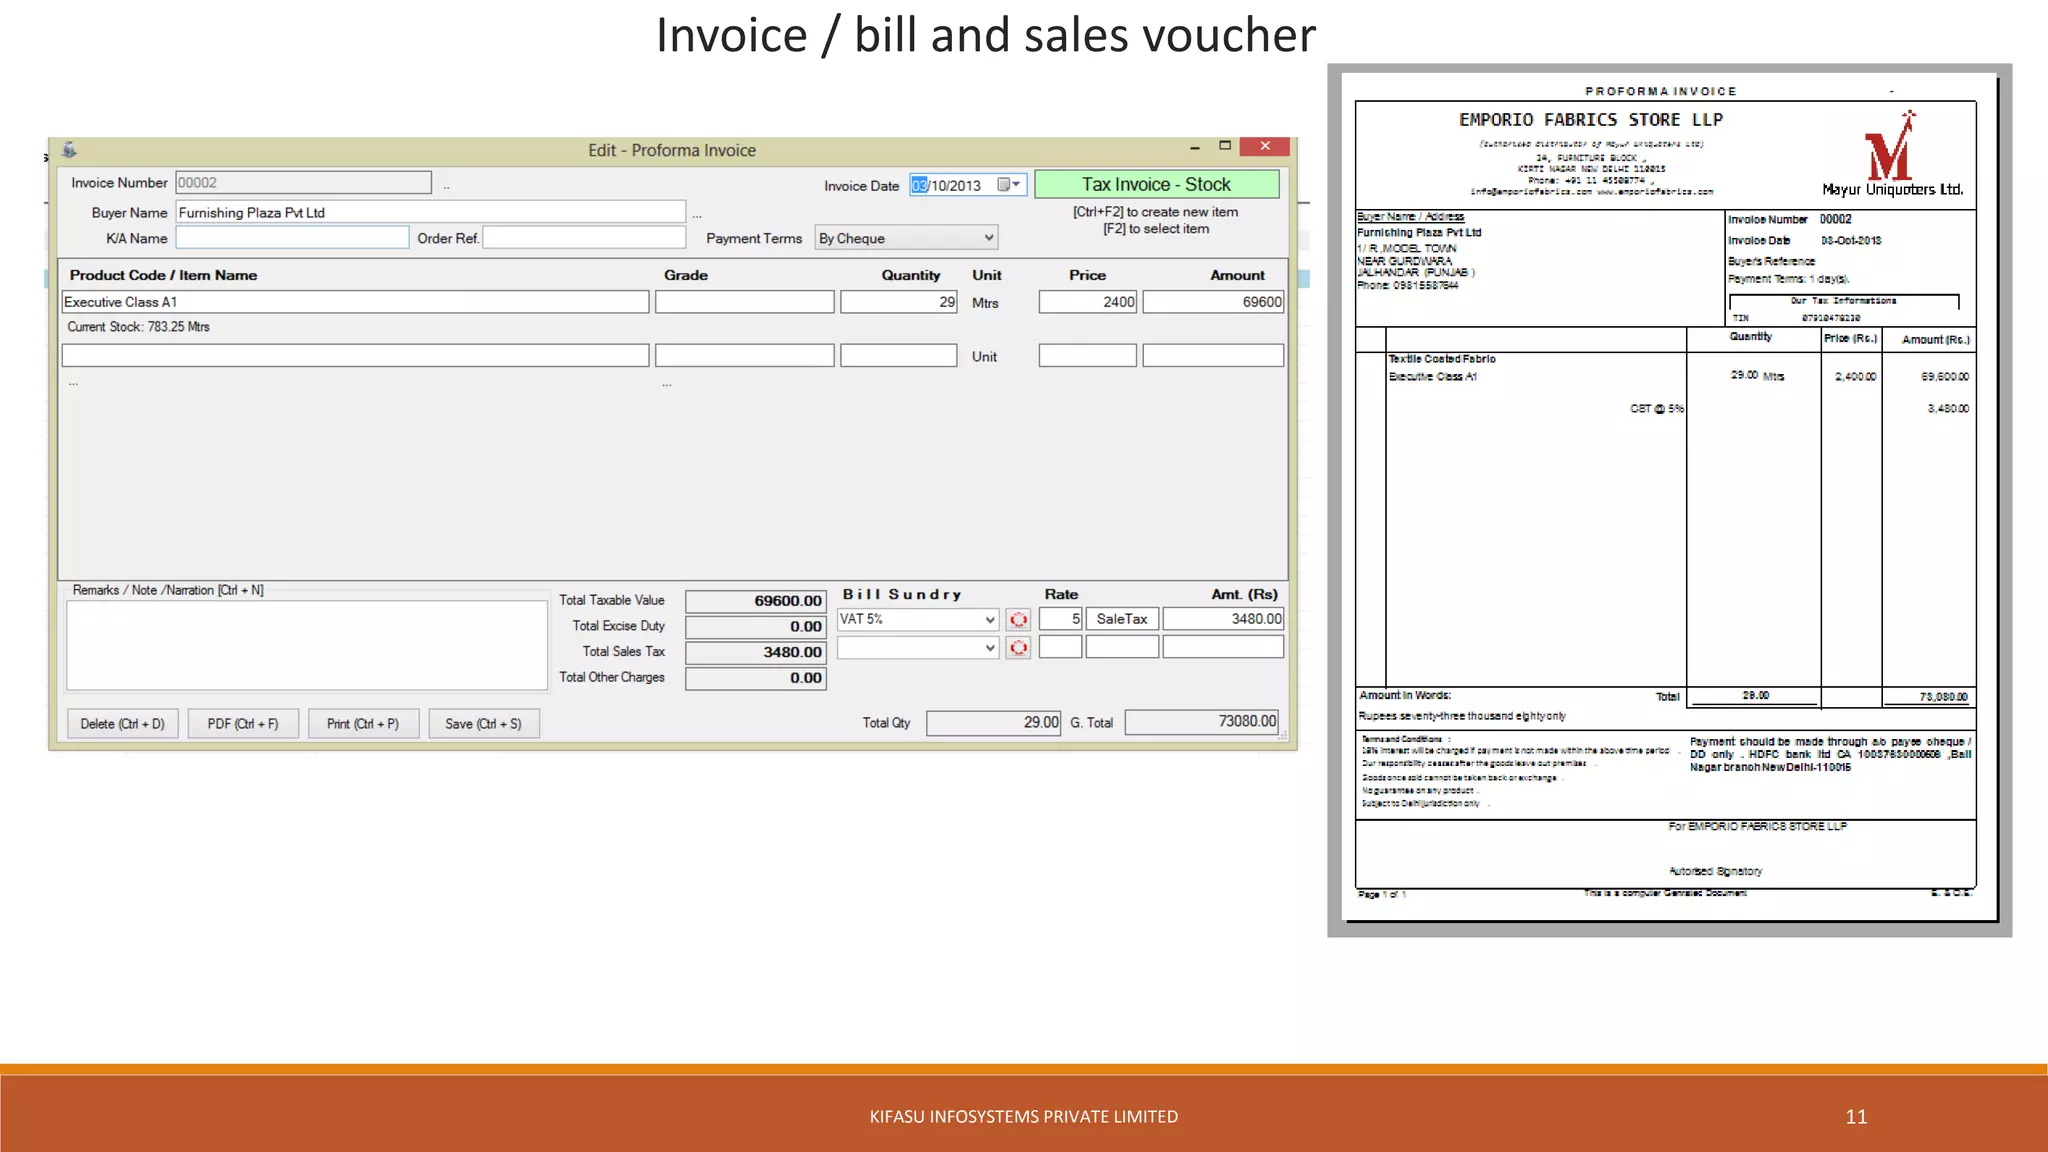Click the empty second row Quantity field
The image size is (2048, 1152).
pos(899,355)
